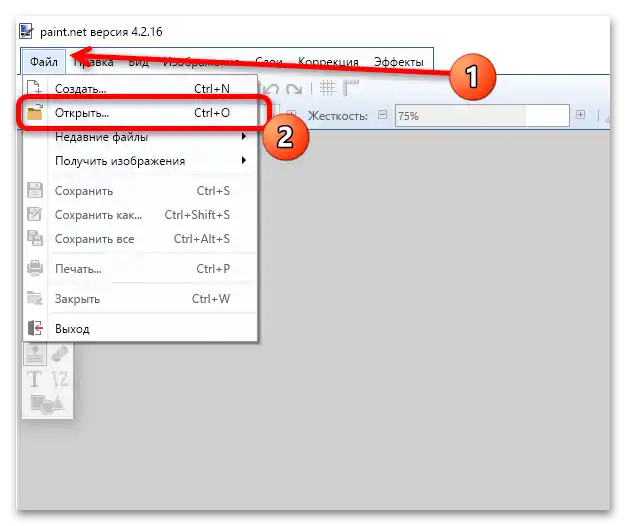Click the floppy disk icon beside Сохранить
Image resolution: width=626 pixels, height=526 pixels.
click(x=35, y=190)
